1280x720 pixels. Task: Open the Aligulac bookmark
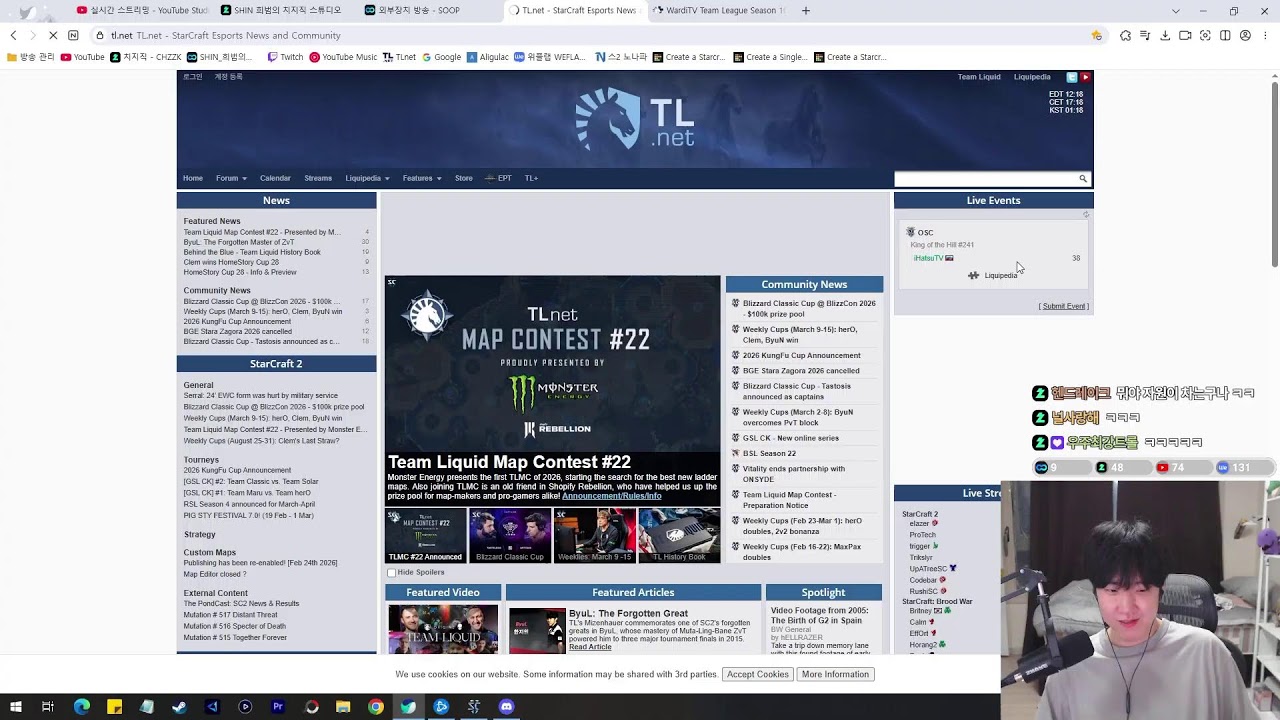click(x=488, y=57)
